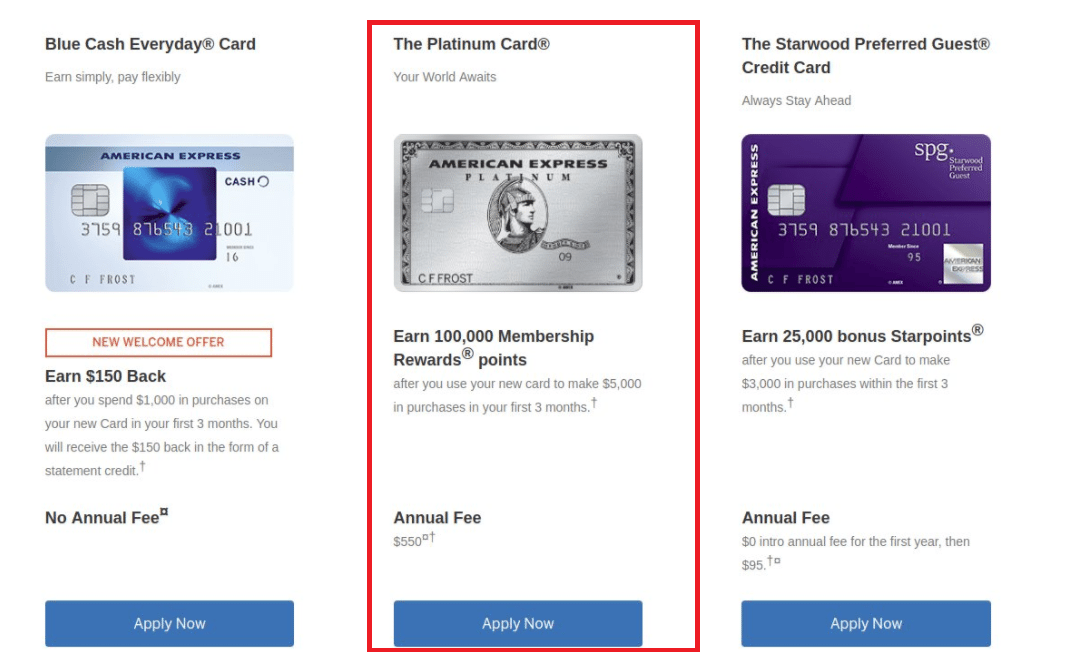Click the footnote symbols after the $95 fee
The width and height of the screenshot is (1082, 652).
(x=774, y=562)
